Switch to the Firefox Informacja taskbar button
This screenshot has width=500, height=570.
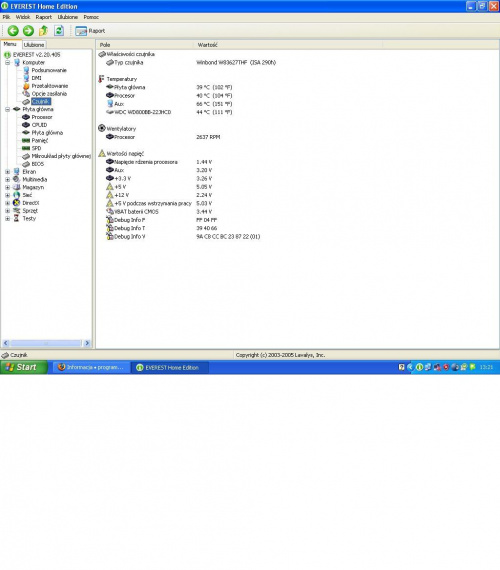pos(91,368)
